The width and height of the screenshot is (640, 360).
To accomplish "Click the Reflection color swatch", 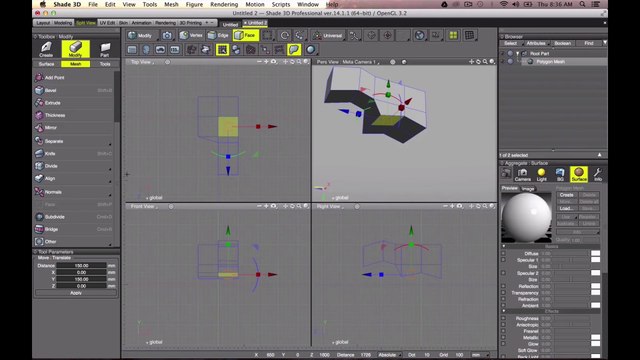I will pos(596,286).
